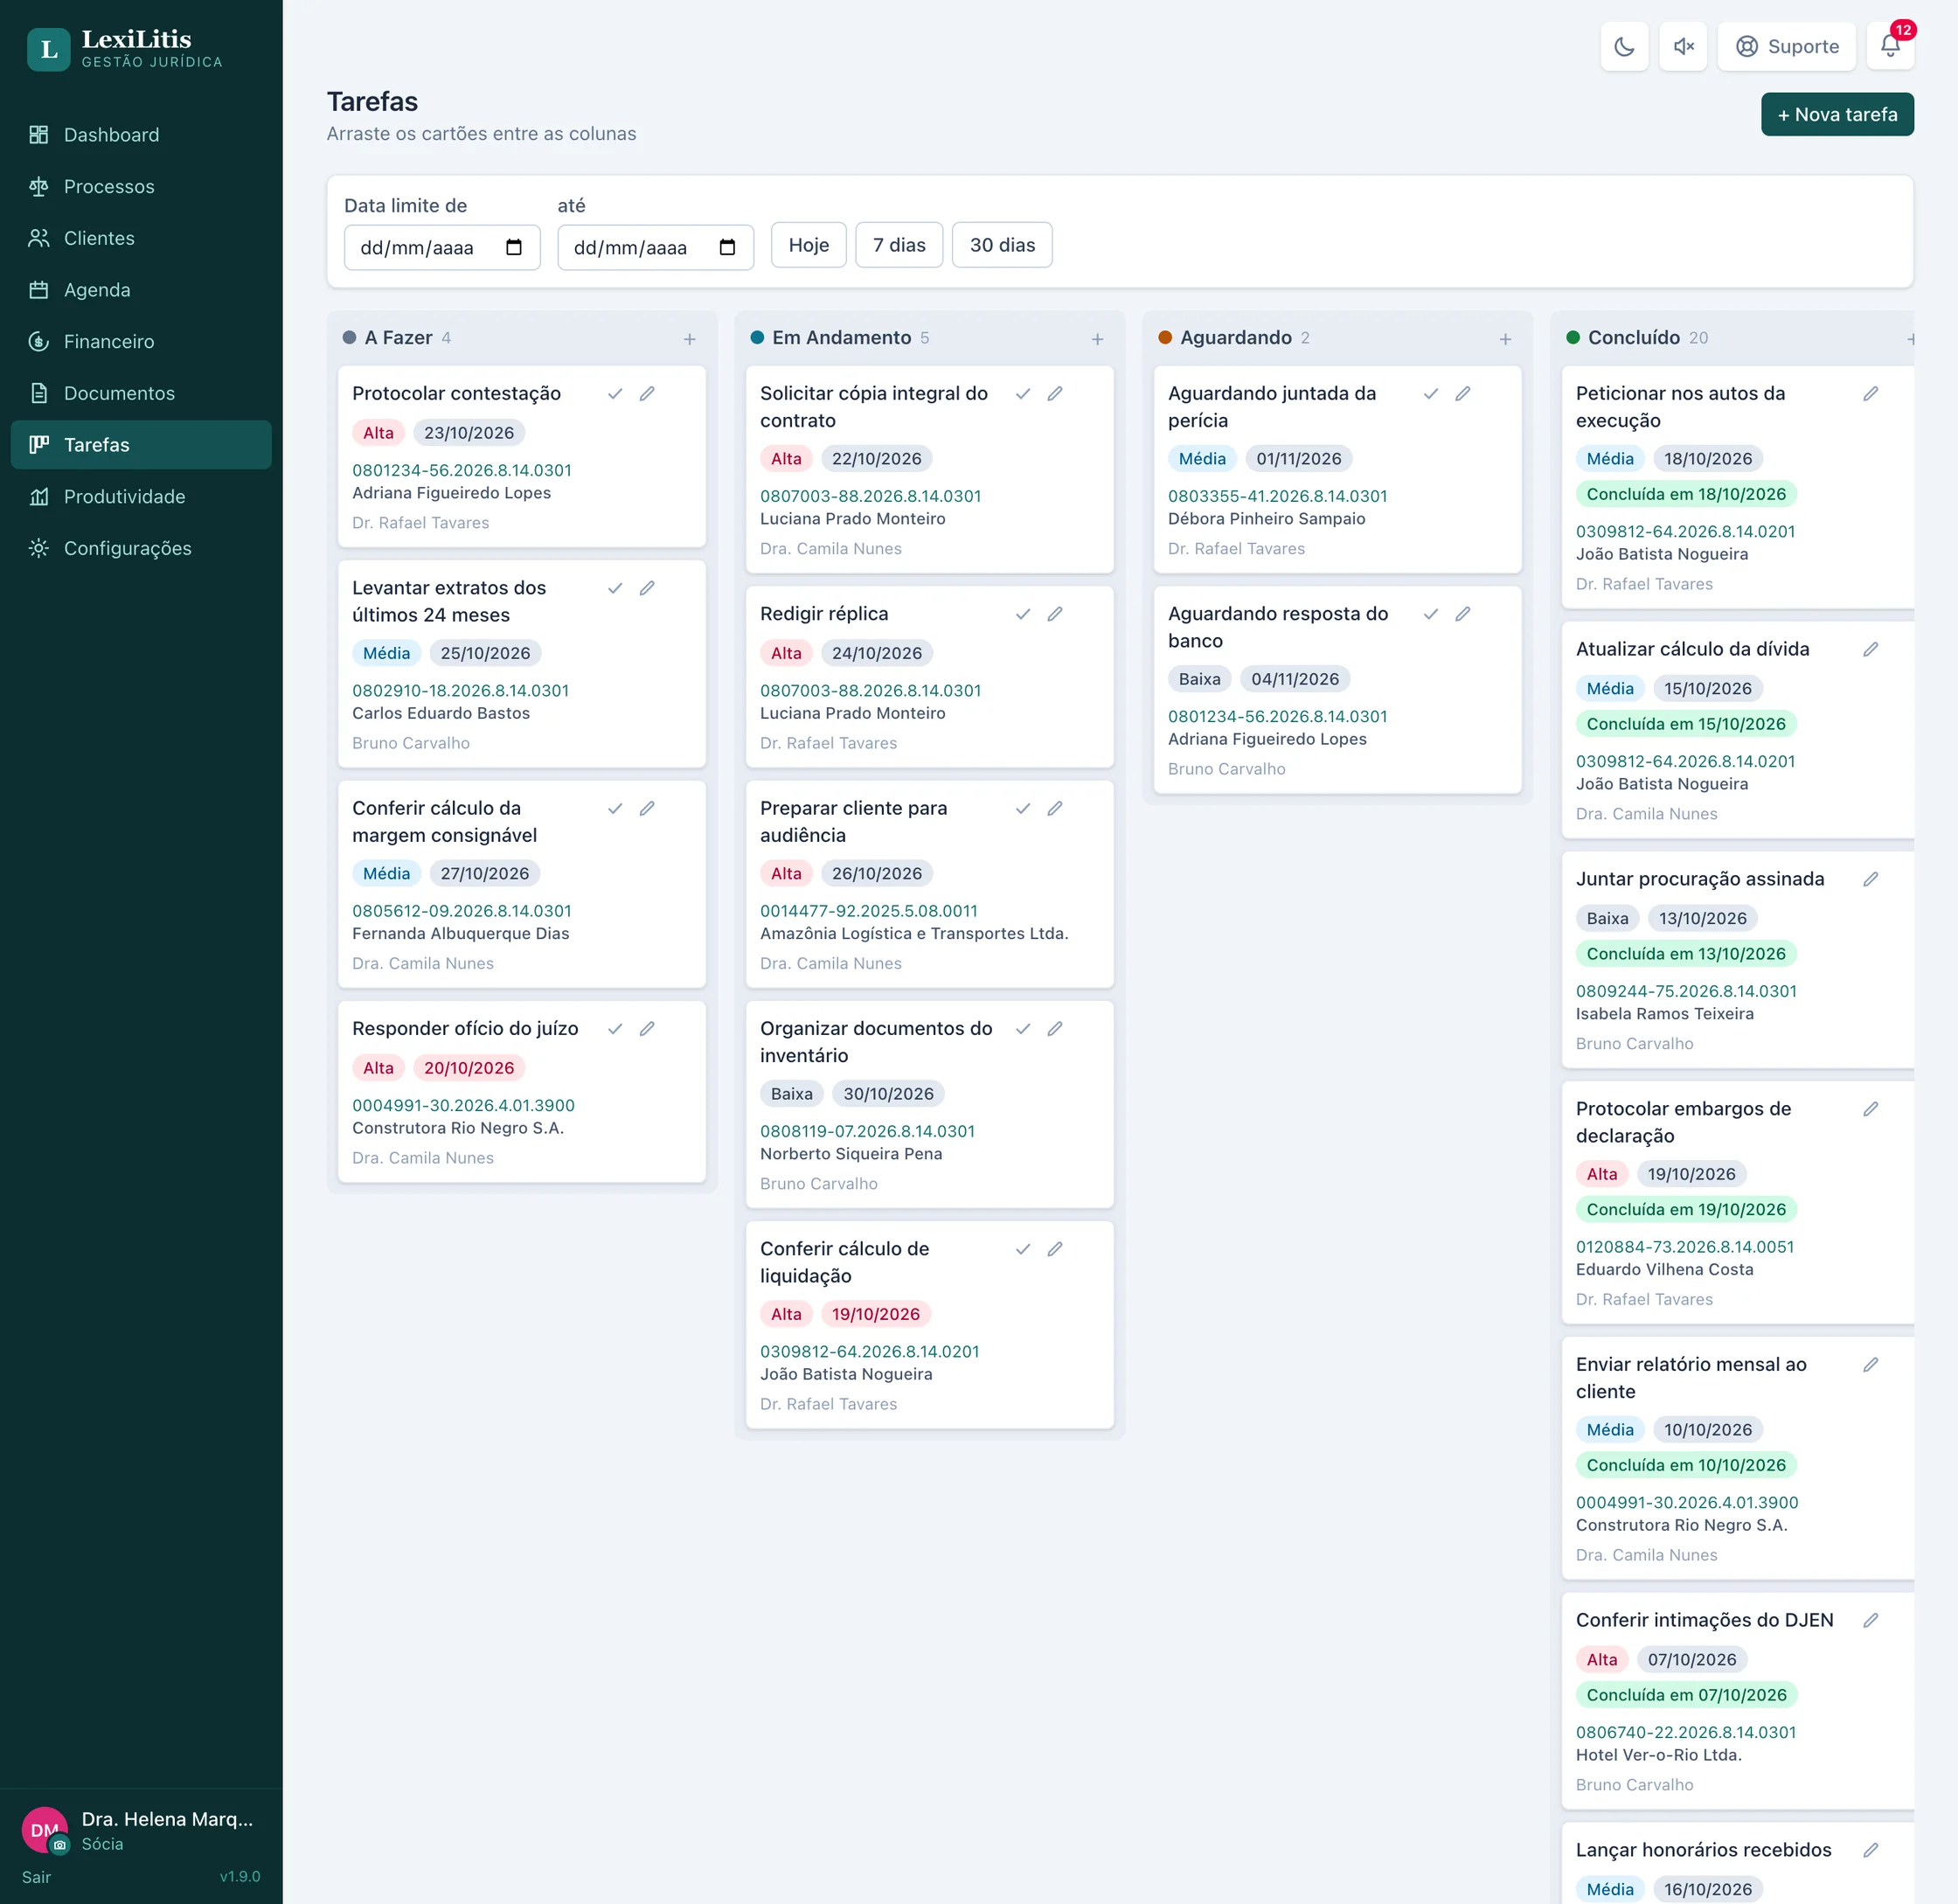Open calendar picker in 'Data limite de' field
Viewport: 1958px width, 1904px height.
514,247
